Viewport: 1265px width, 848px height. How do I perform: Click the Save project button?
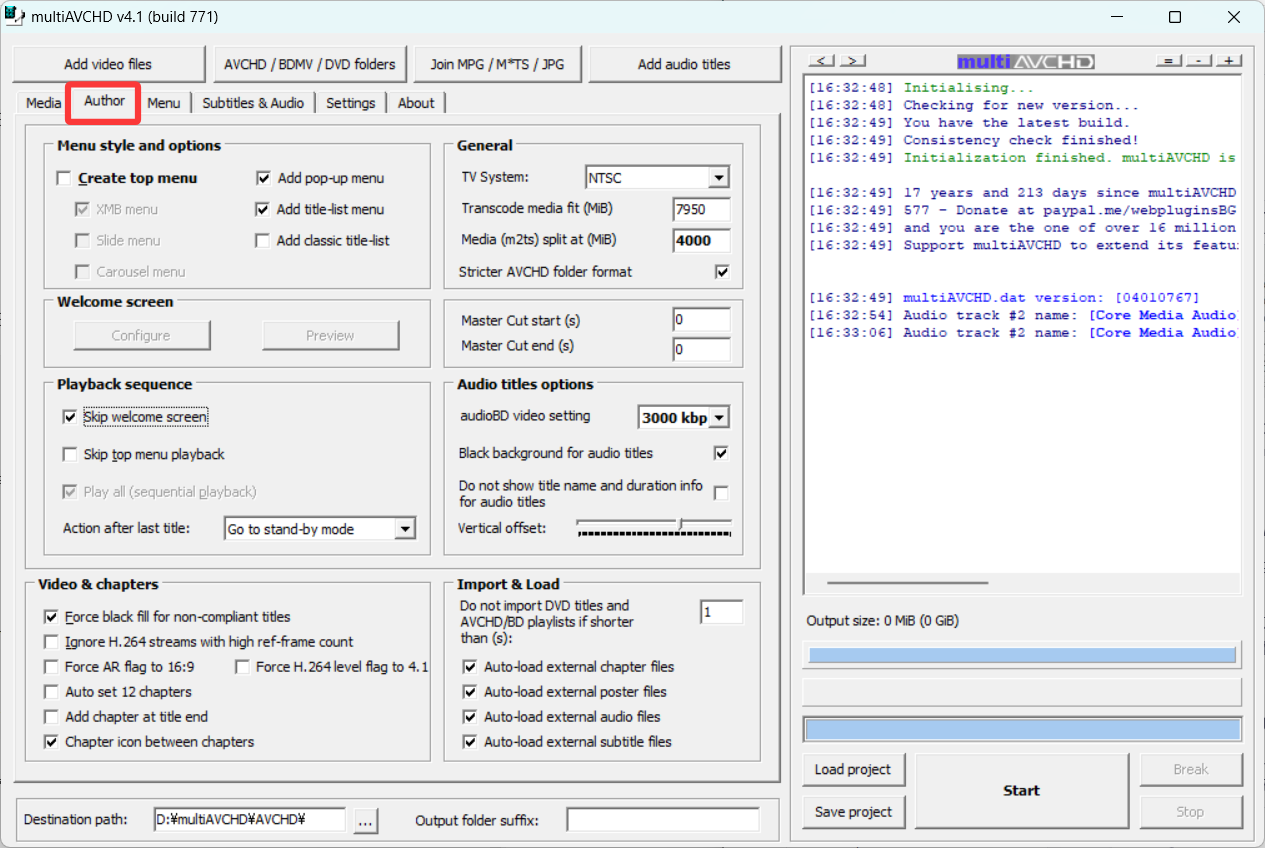pyautogui.click(x=853, y=812)
